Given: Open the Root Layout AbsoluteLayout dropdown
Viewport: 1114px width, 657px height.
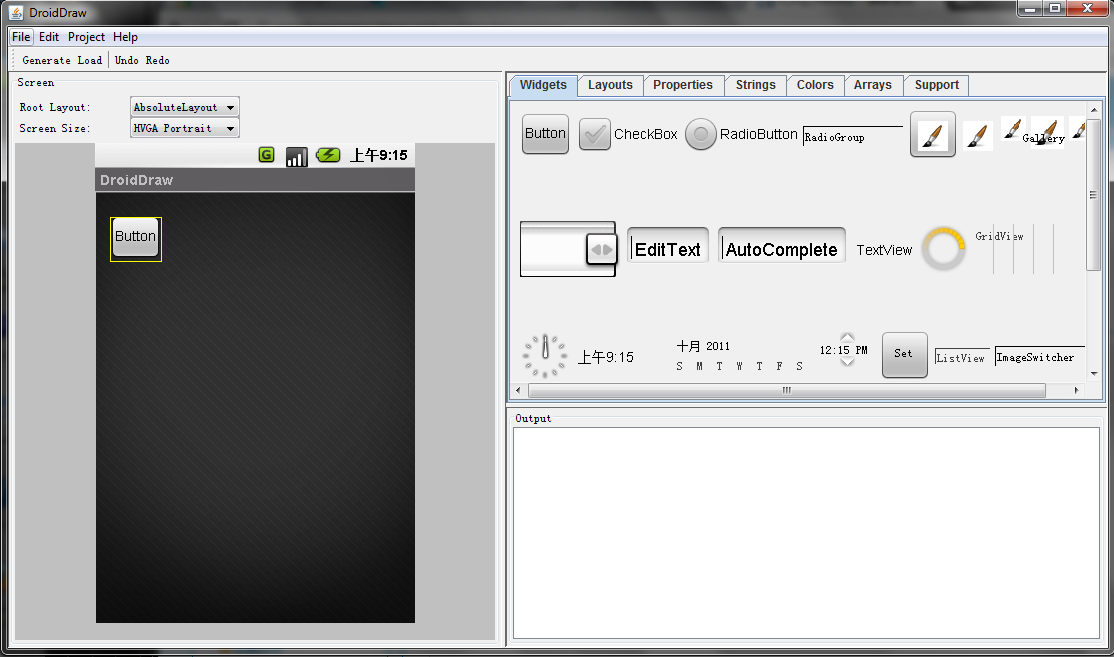Looking at the screenshot, I should point(185,107).
